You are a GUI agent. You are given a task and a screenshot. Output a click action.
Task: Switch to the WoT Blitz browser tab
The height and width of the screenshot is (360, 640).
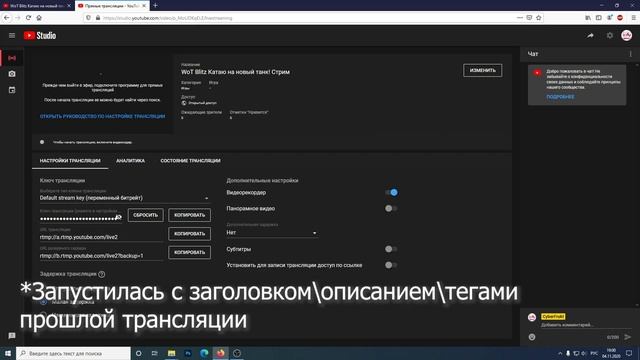point(37,6)
